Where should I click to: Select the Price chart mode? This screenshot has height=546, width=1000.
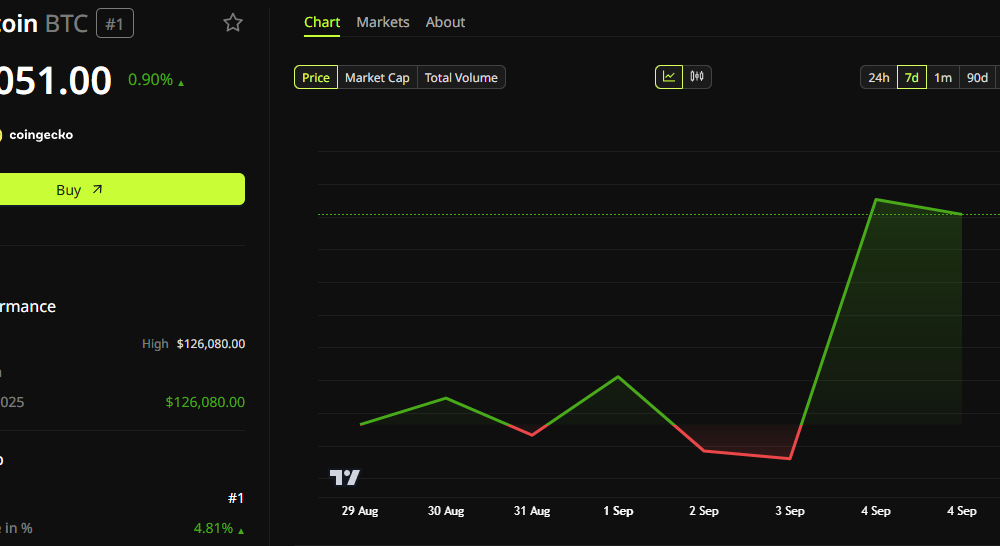coord(316,77)
